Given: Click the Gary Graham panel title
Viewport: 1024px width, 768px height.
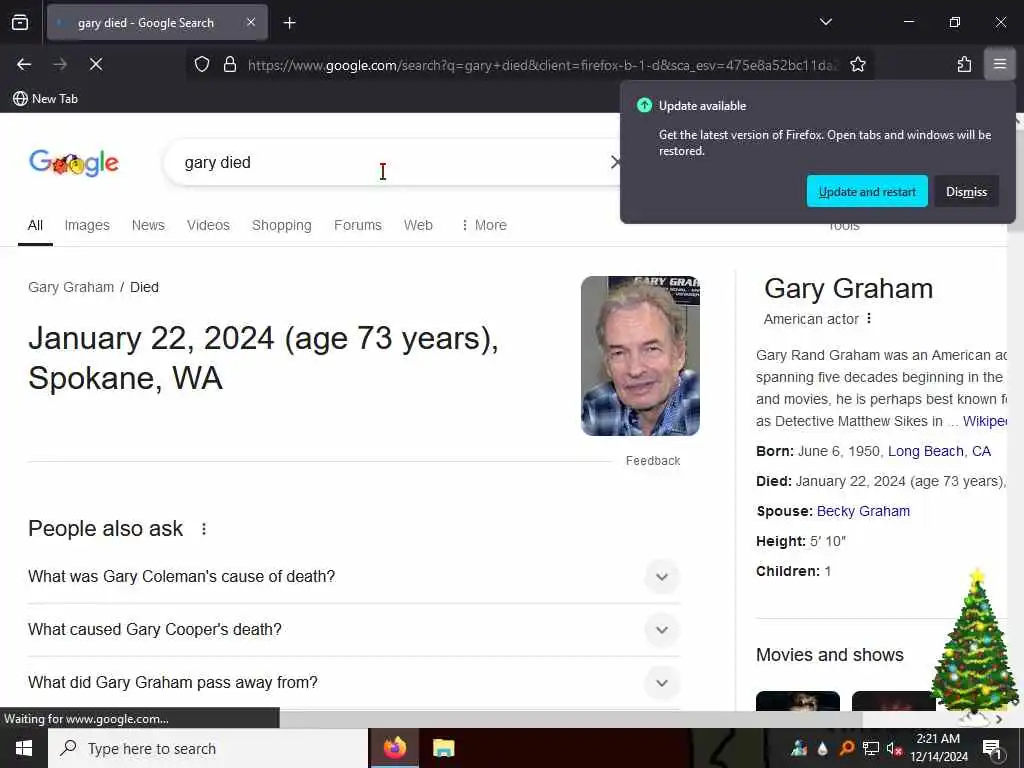Looking at the screenshot, I should click(848, 289).
